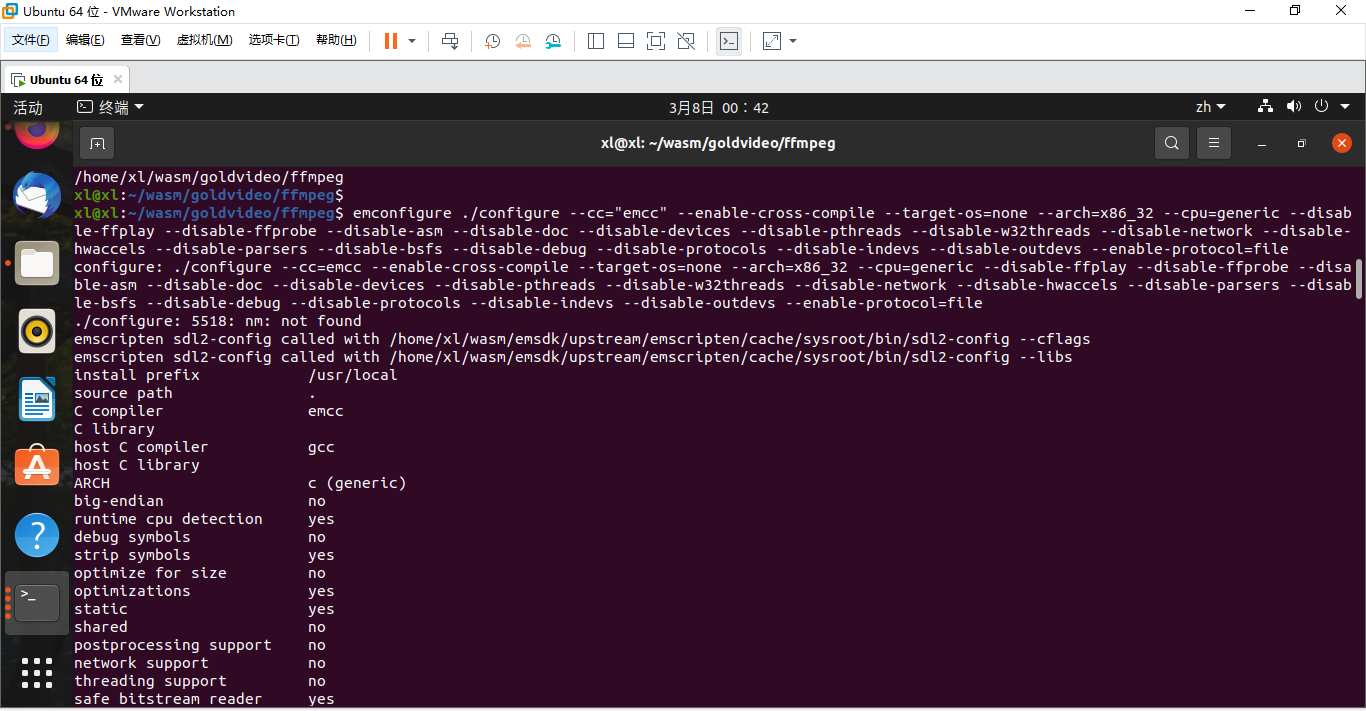
Task: Select the Ubuntu 64 位 VM tab
Action: (x=66, y=79)
